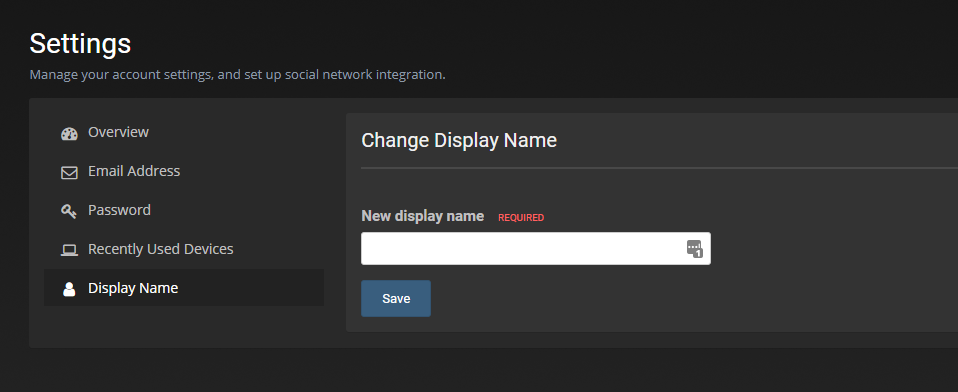Click the Overview dashboard gauge icon

click(69, 134)
